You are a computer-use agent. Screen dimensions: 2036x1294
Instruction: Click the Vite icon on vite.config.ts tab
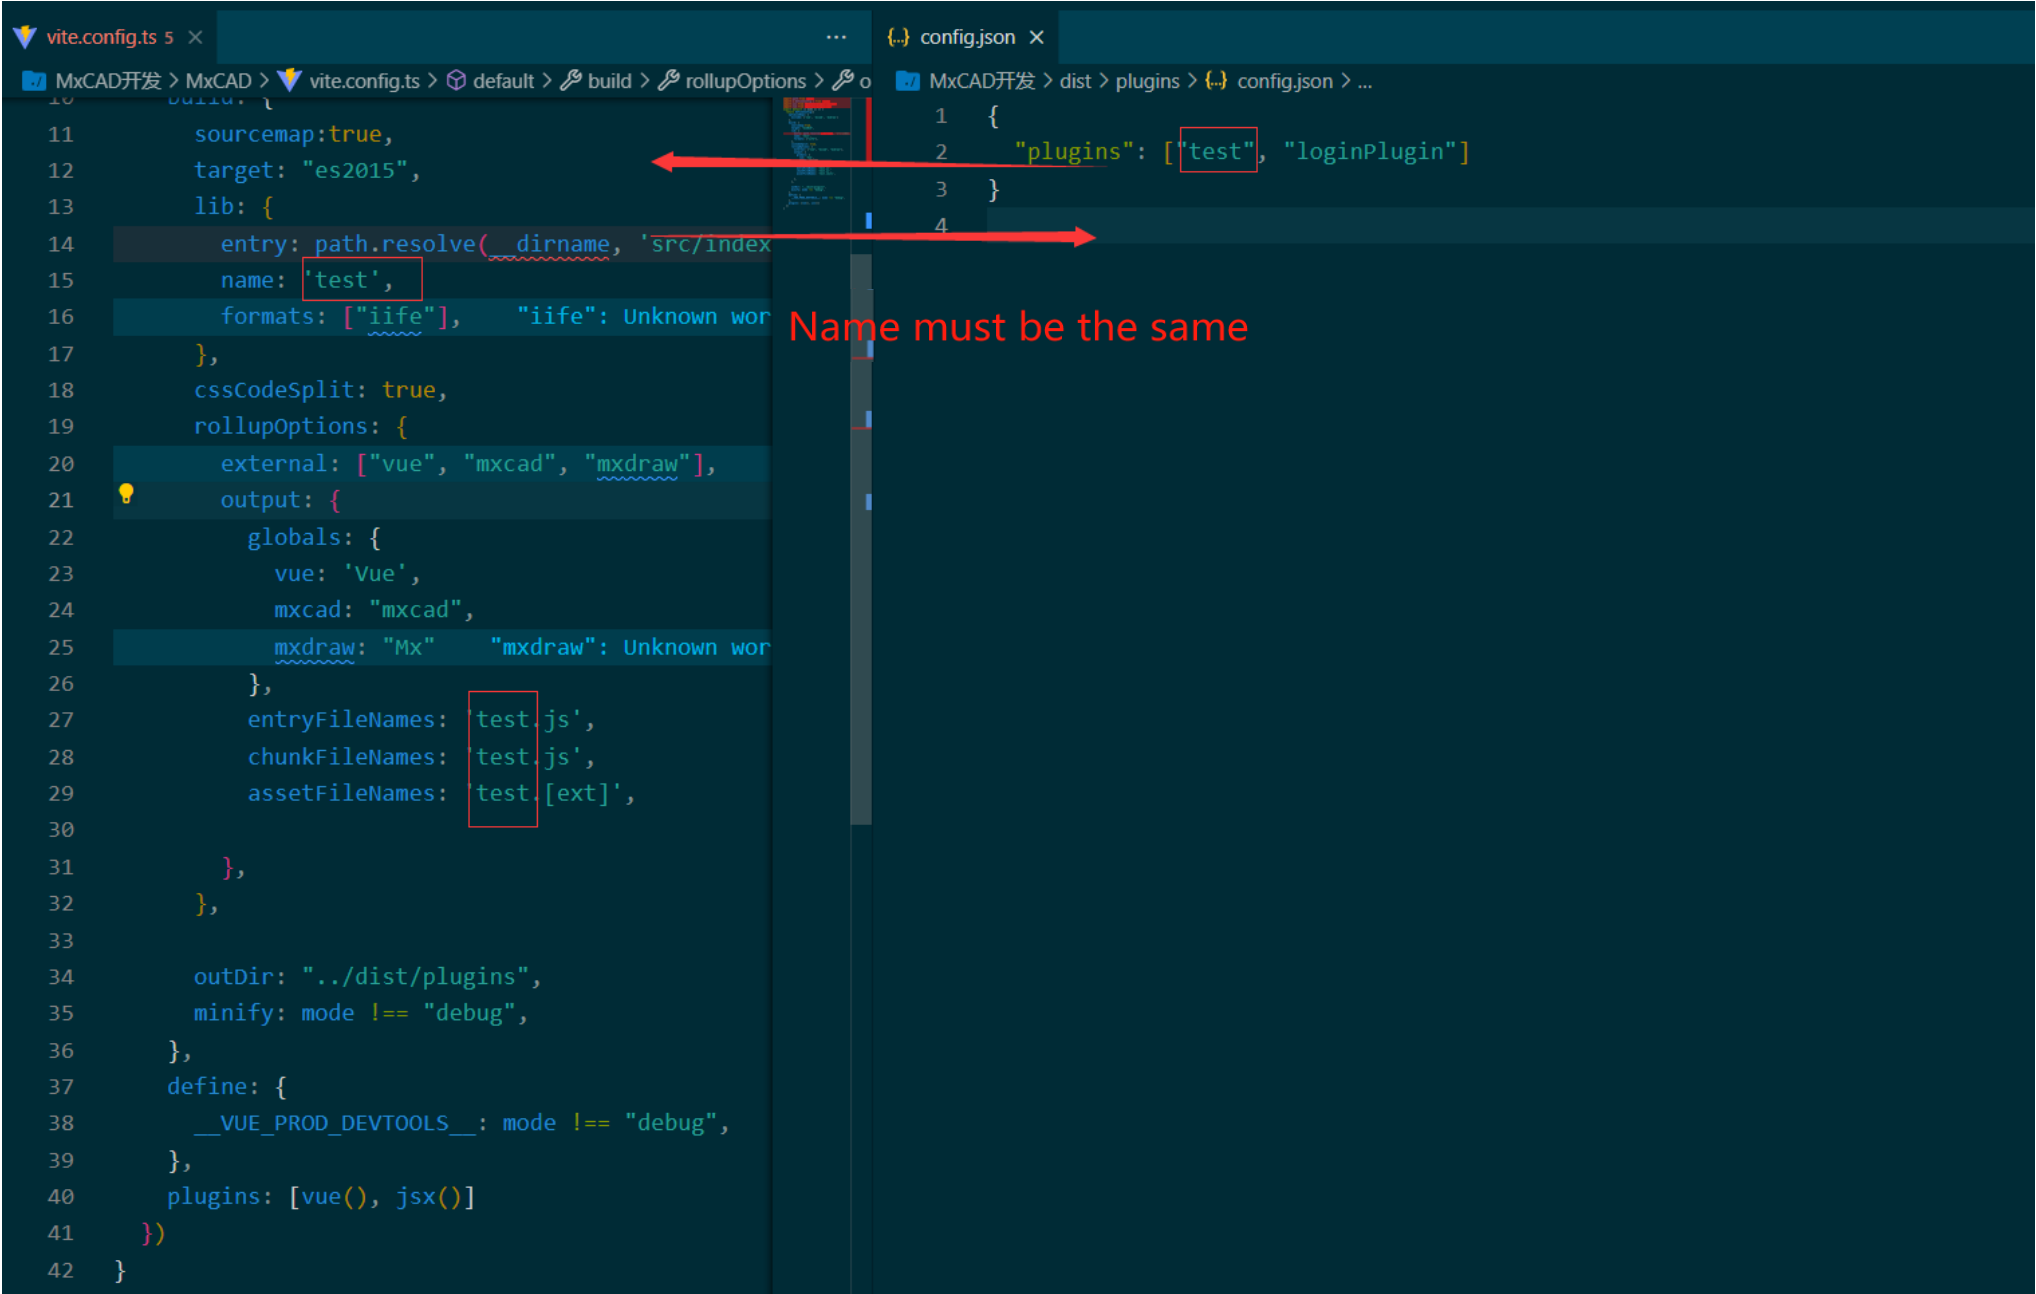click(25, 37)
